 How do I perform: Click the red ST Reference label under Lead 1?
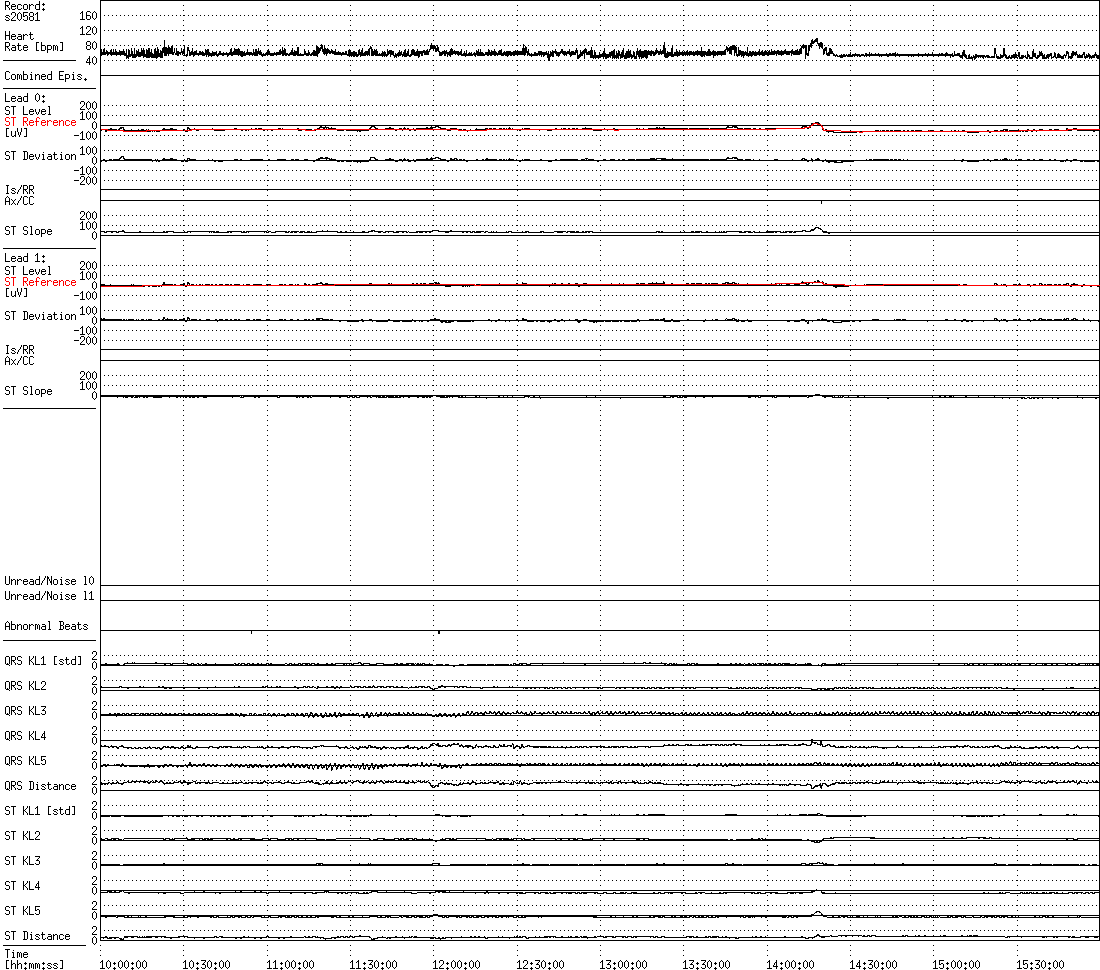pyautogui.click(x=40, y=282)
